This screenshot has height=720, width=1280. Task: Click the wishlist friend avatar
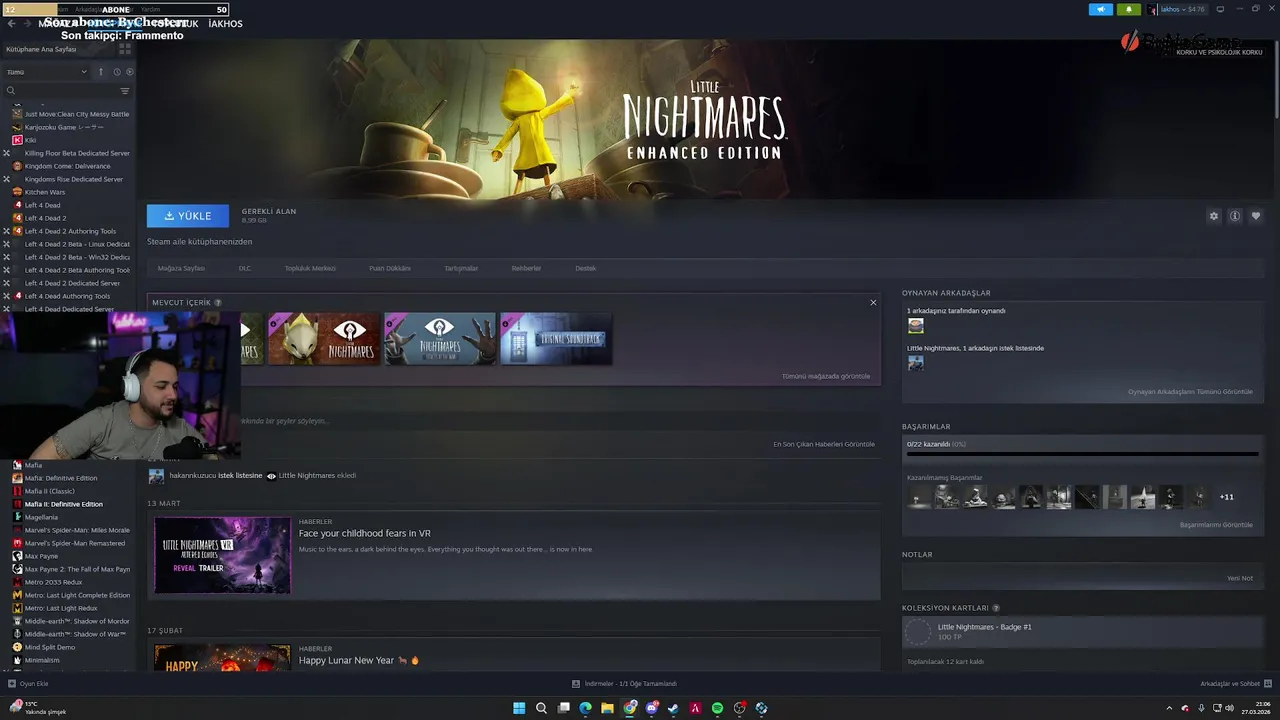(x=916, y=363)
